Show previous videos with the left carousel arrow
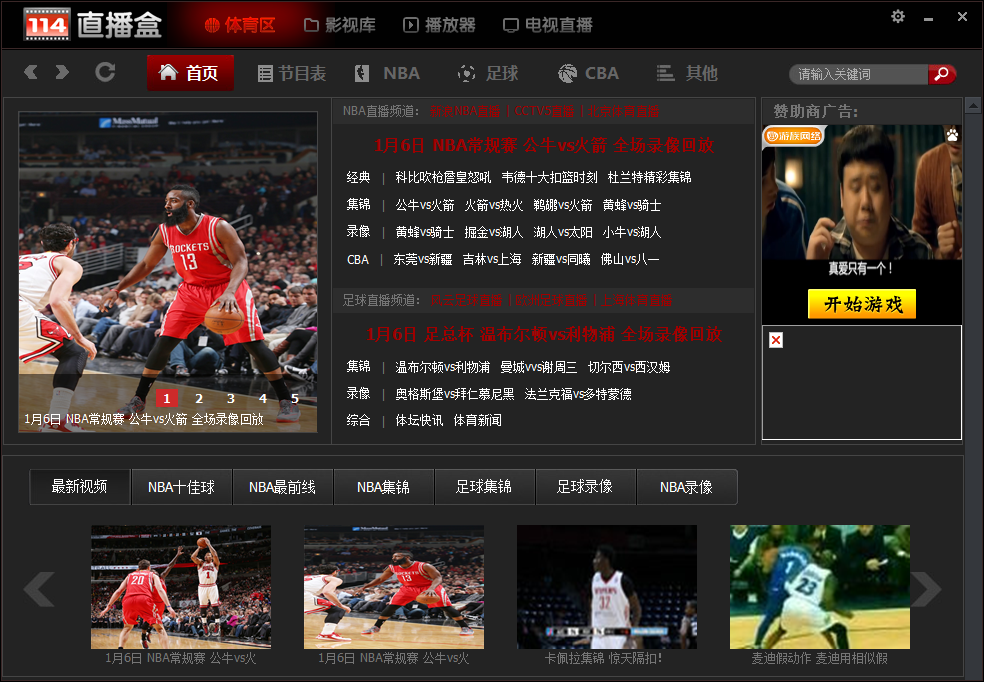The width and height of the screenshot is (984, 682). coord(39,589)
